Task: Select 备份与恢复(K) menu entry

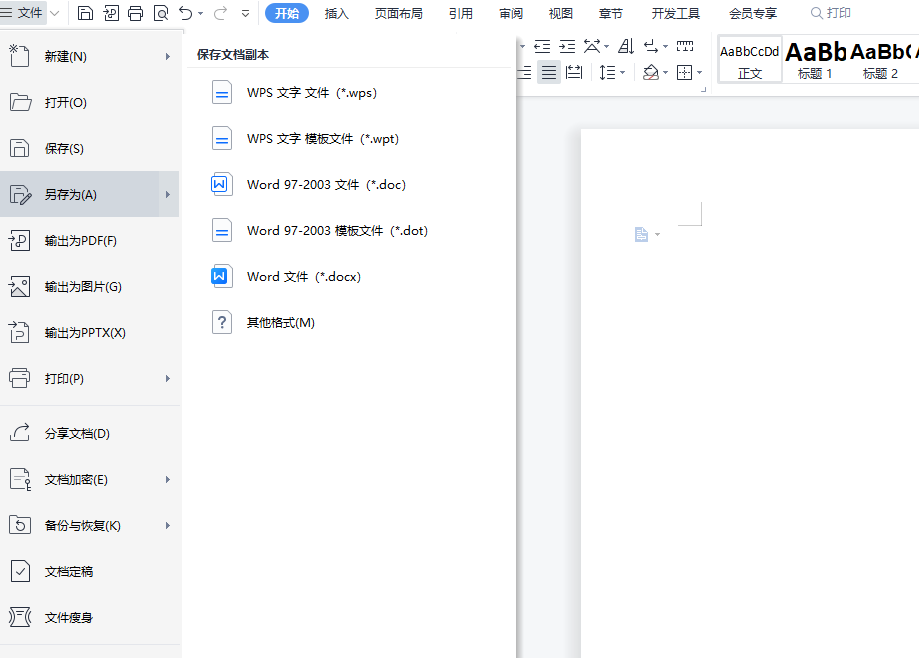Action: 89,526
